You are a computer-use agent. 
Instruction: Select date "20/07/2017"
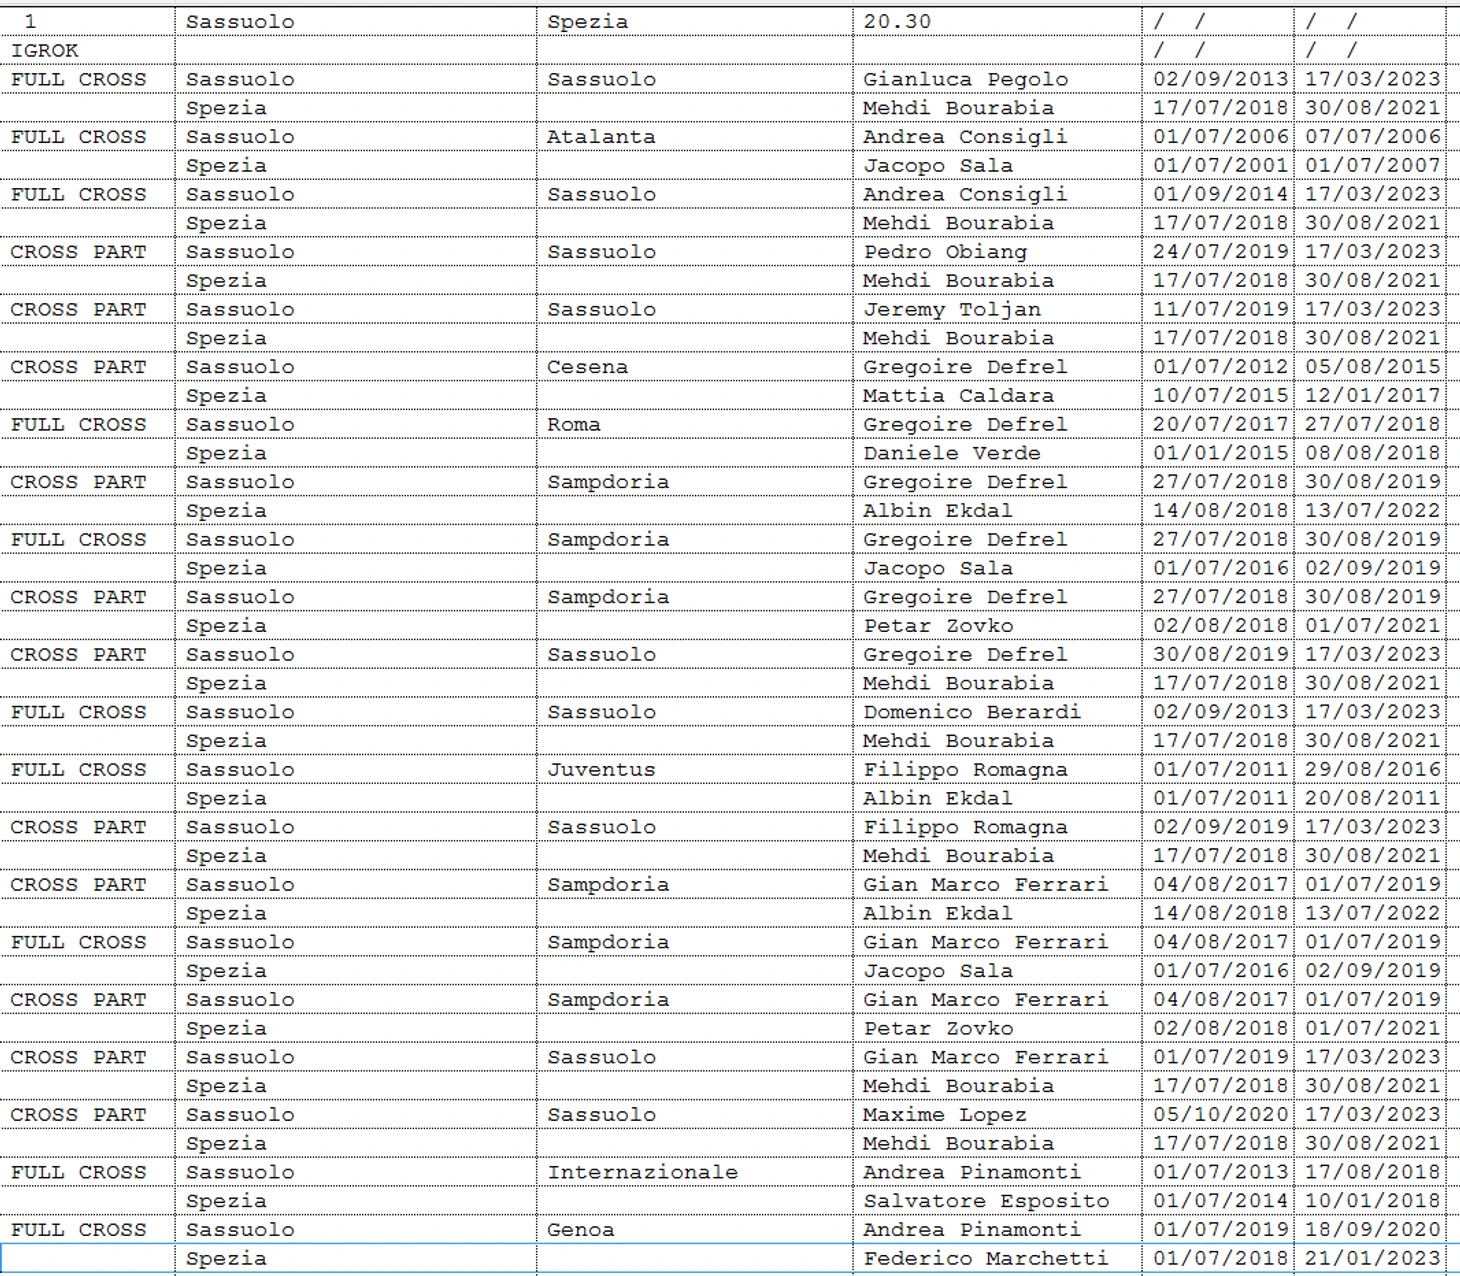coord(1220,424)
